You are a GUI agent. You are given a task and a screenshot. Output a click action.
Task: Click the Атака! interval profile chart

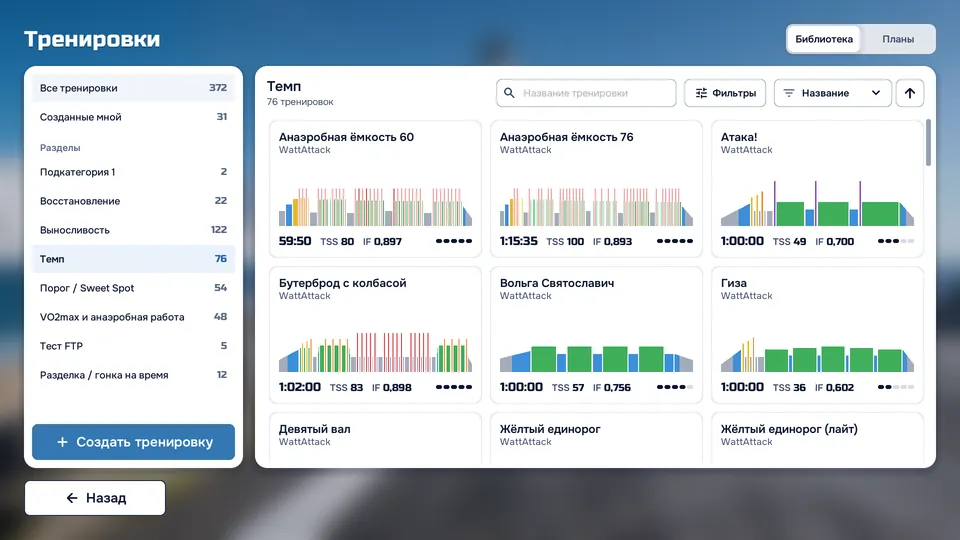tap(817, 204)
